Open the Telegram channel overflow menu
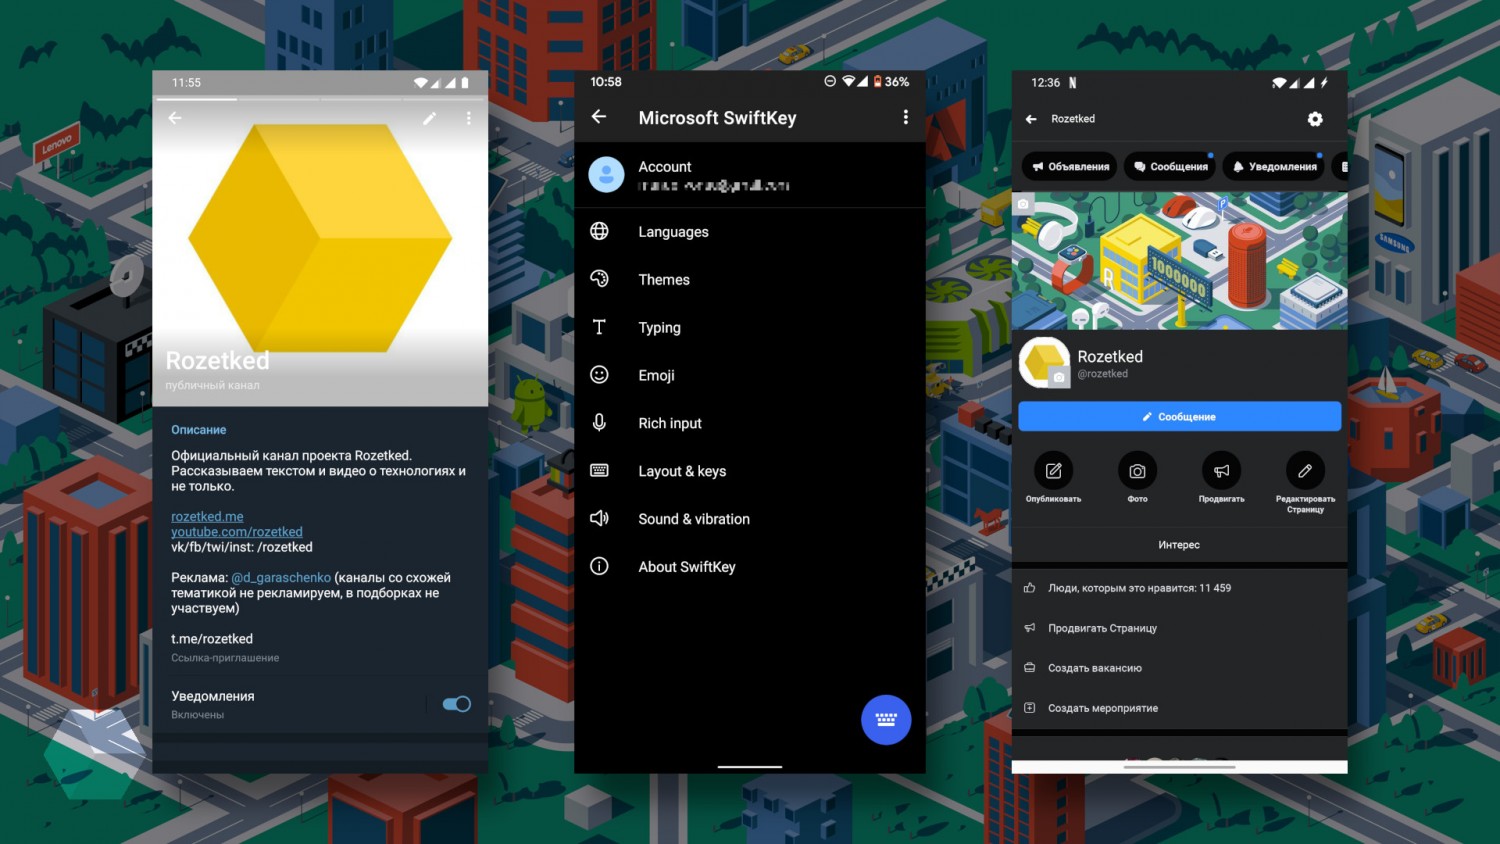 pos(468,118)
